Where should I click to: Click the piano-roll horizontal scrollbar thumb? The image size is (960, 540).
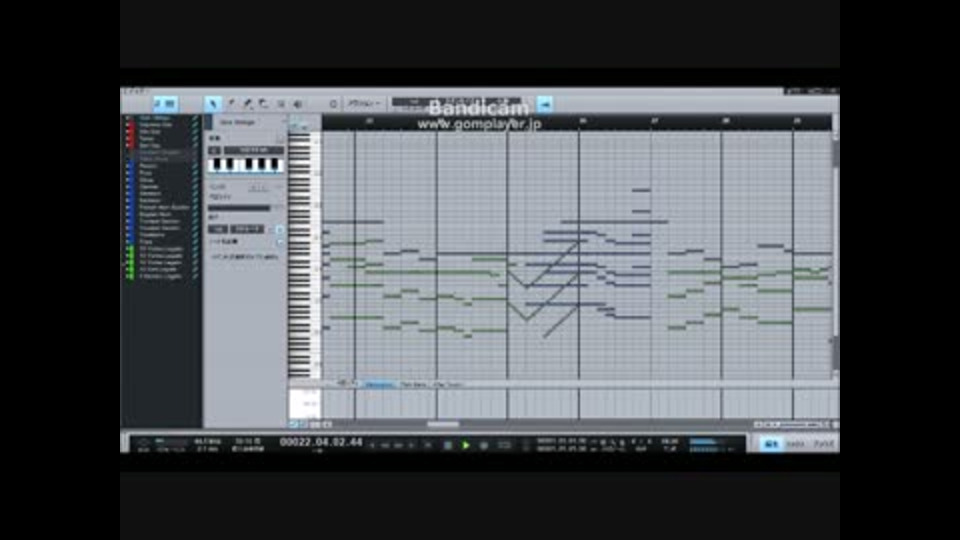tap(443, 424)
